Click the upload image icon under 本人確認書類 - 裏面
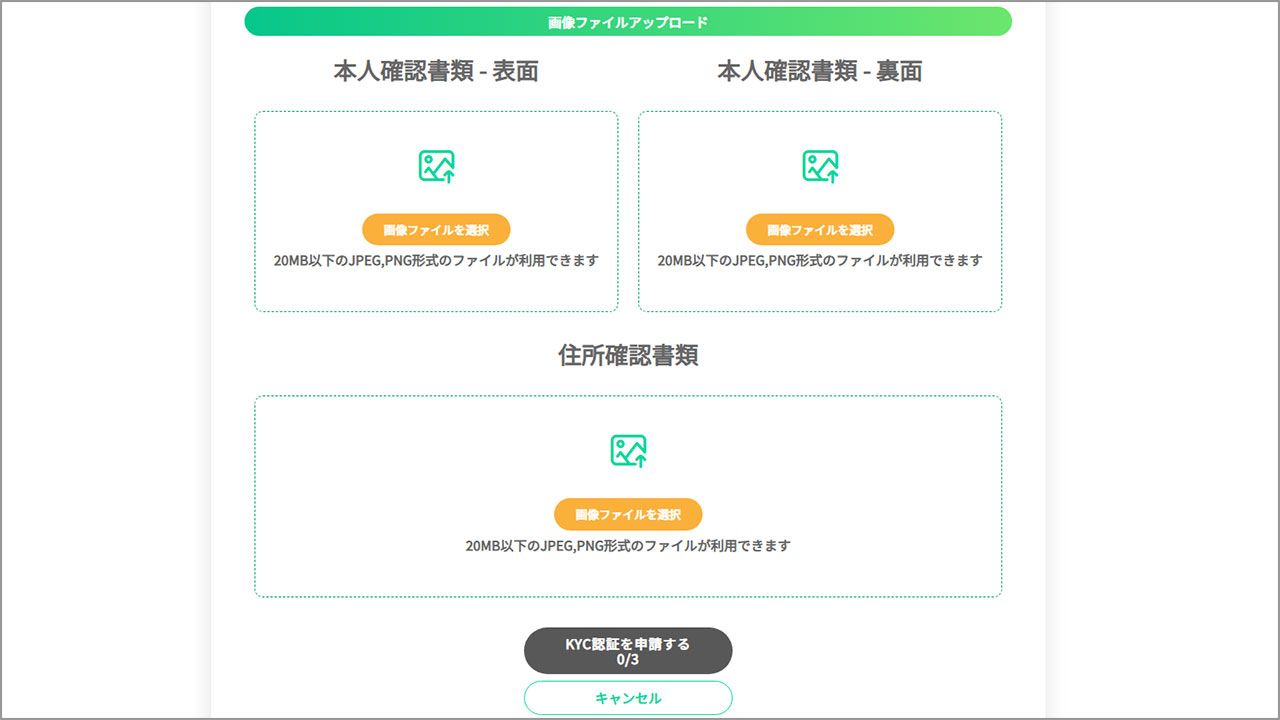Screen dimensions: 1280x720 tap(820, 167)
